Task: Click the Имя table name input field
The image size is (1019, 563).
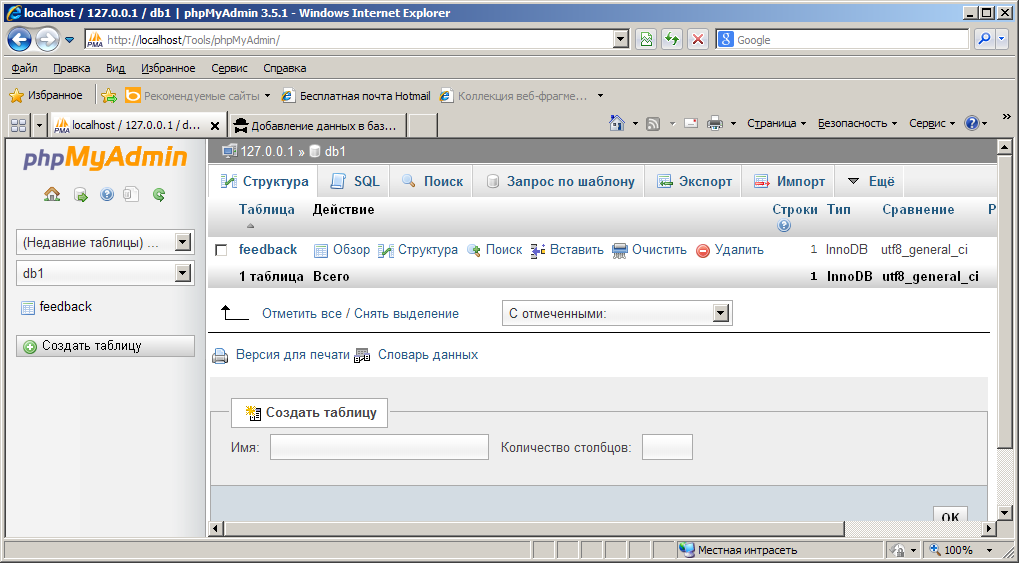Action: click(x=380, y=447)
